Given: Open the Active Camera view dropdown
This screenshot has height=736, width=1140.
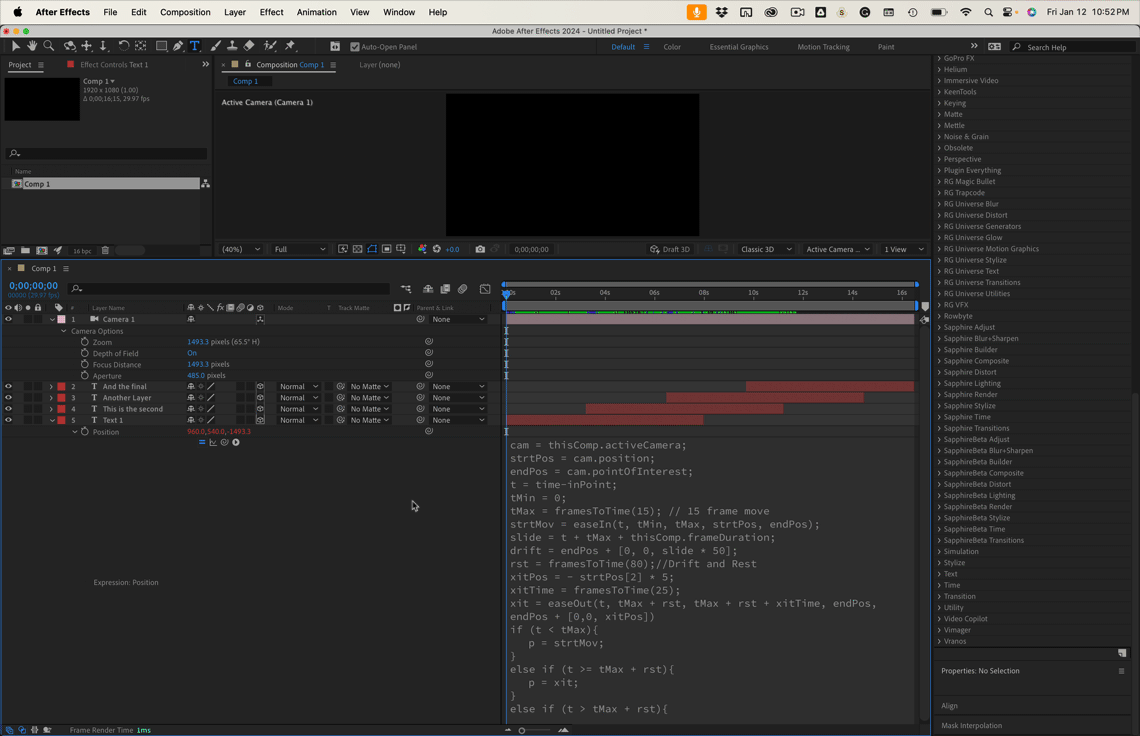Looking at the screenshot, I should [x=838, y=249].
